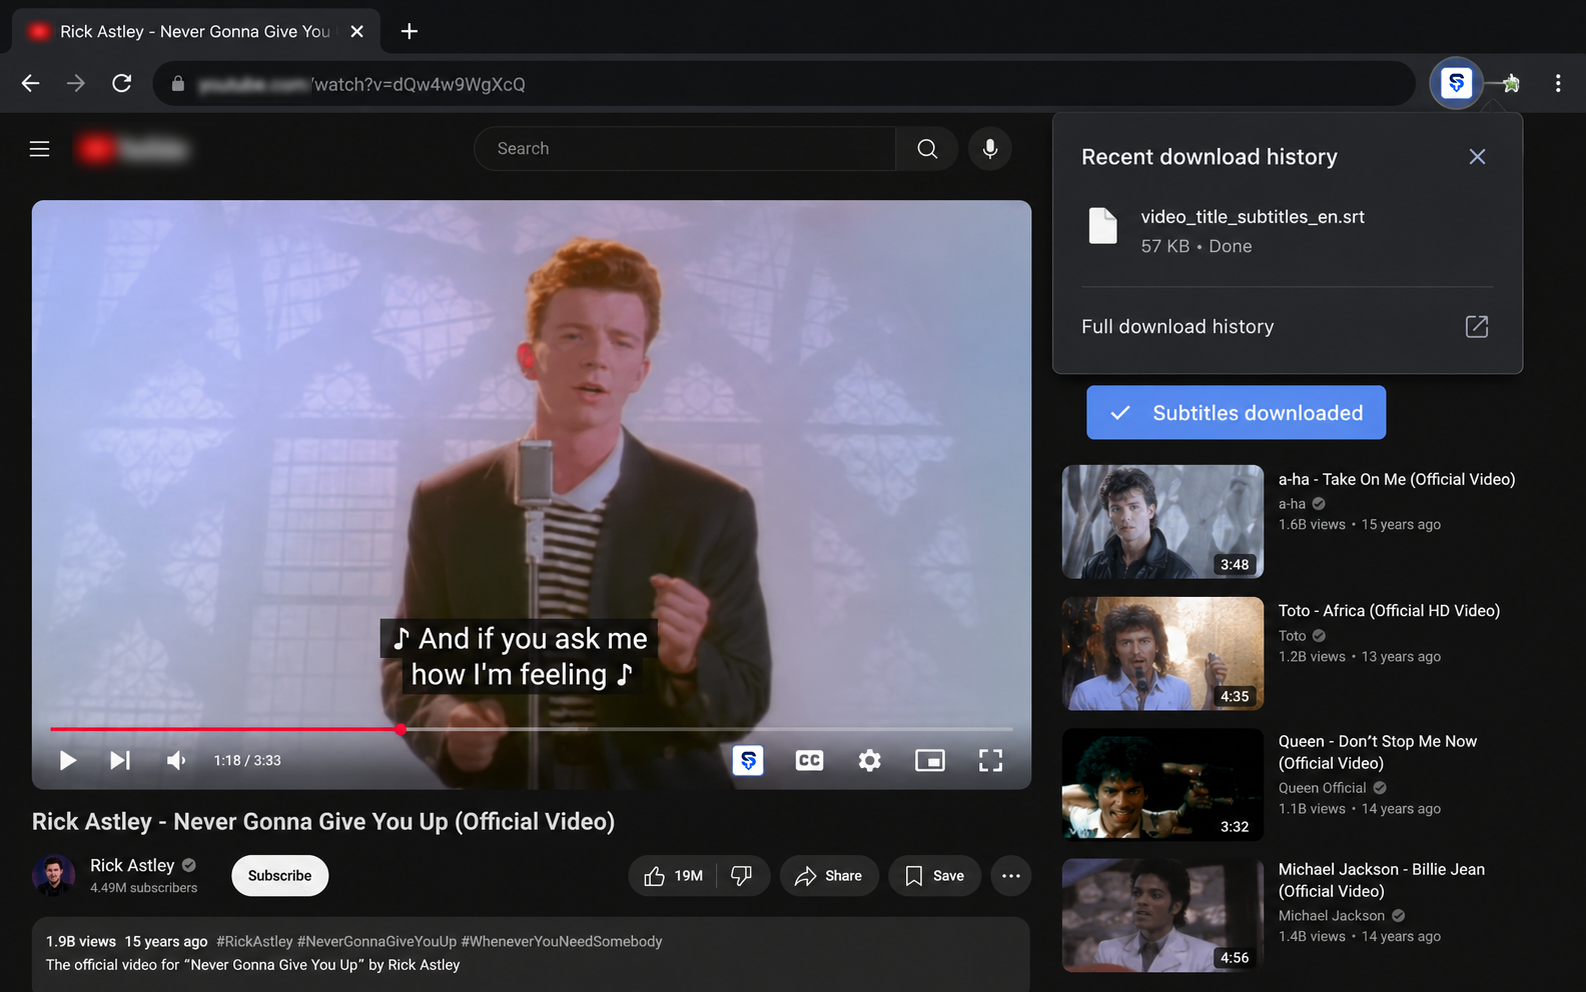Open Toto Africa video thumbnail
The width and height of the screenshot is (1586, 992).
(1163, 654)
